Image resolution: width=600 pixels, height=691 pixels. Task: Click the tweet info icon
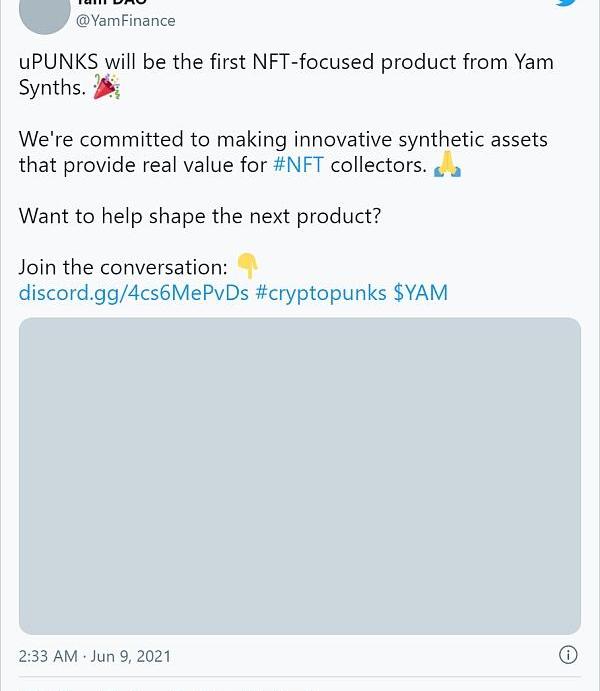pyautogui.click(x=568, y=655)
